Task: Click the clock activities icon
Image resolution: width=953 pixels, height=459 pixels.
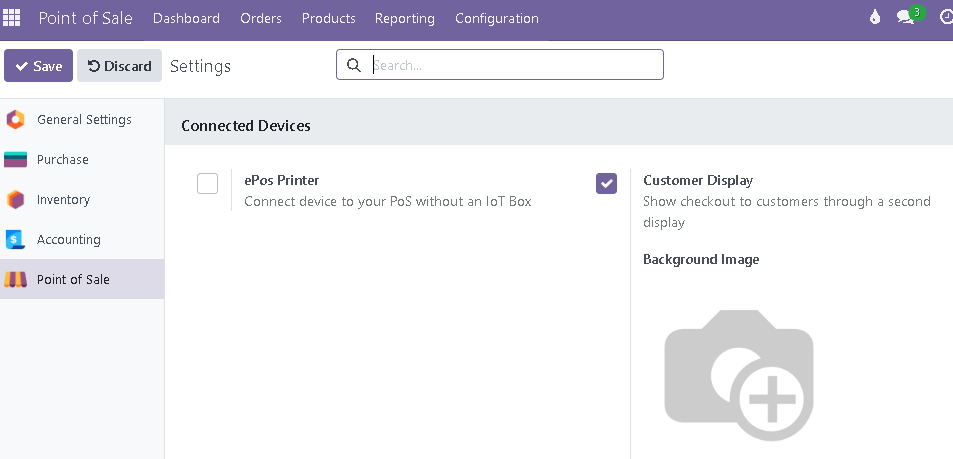Action: pyautogui.click(x=946, y=18)
